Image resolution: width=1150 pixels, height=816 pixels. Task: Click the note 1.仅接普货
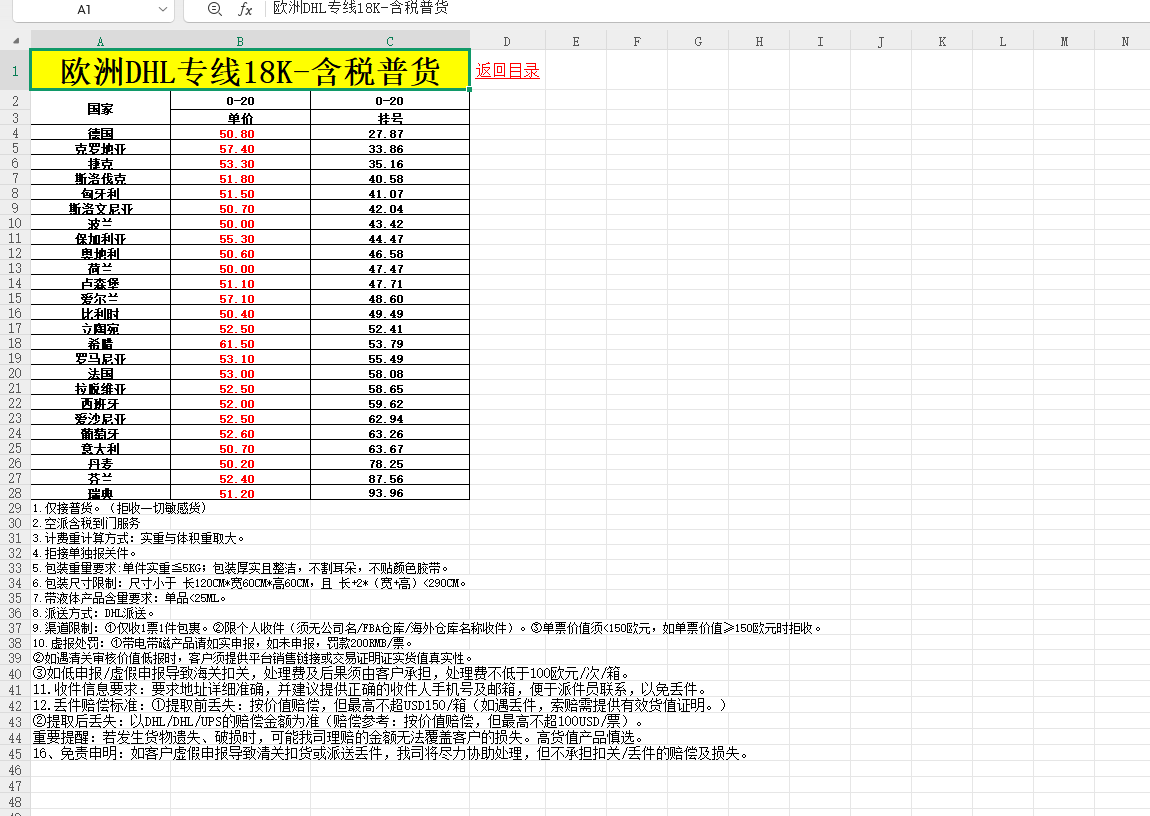coord(120,508)
